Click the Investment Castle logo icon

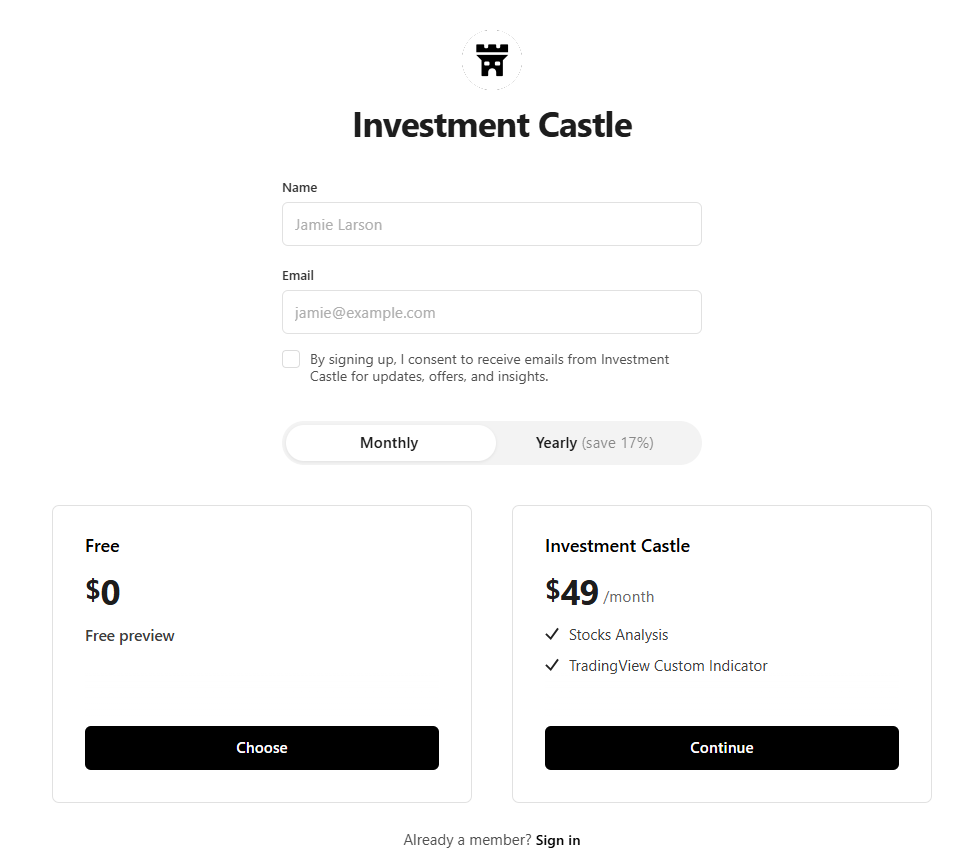[492, 60]
